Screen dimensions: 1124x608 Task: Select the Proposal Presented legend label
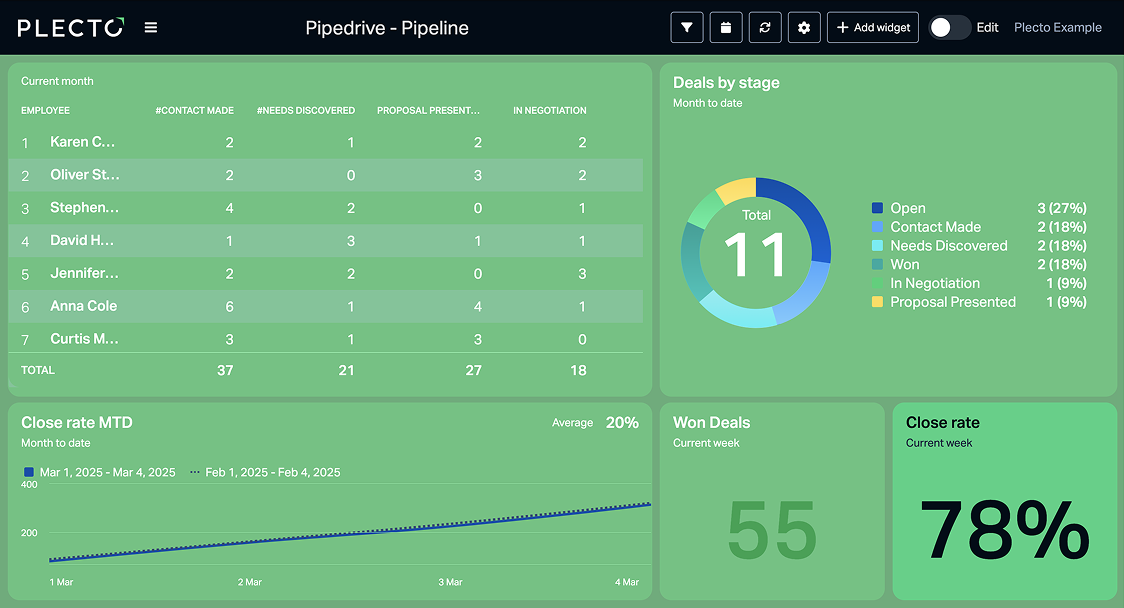(953, 302)
